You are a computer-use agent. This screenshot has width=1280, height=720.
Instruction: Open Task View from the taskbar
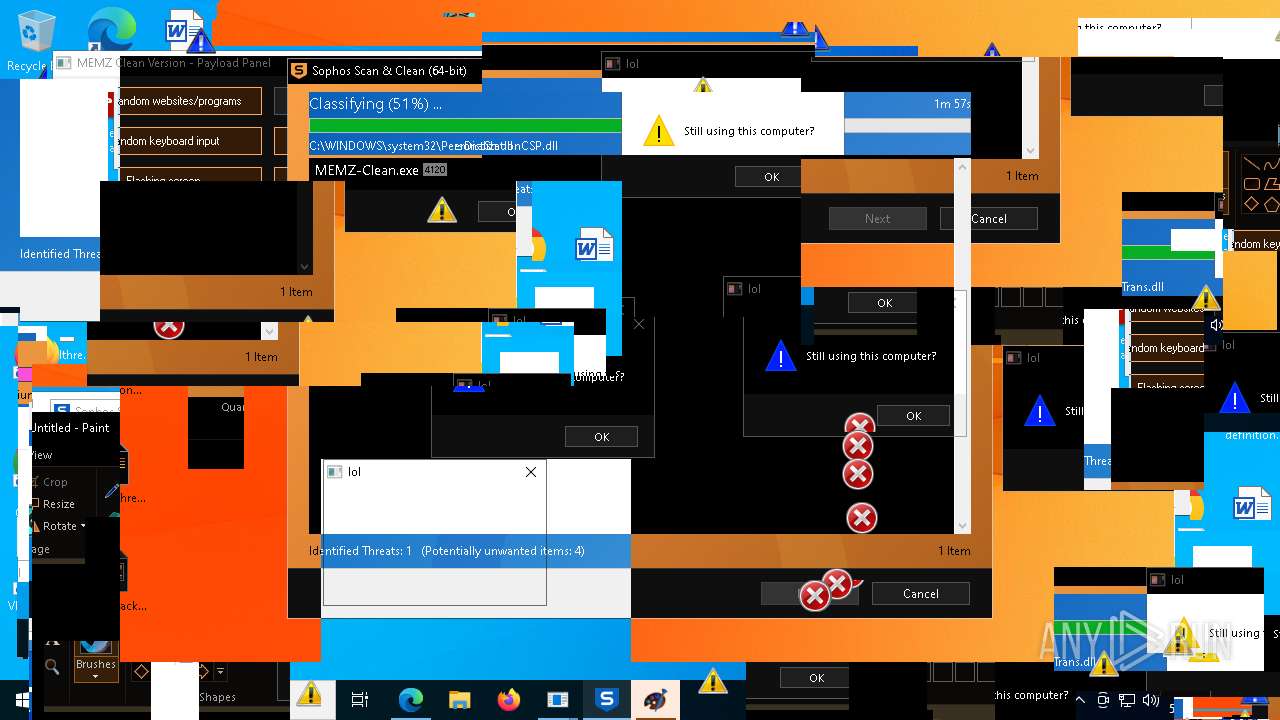[360, 700]
